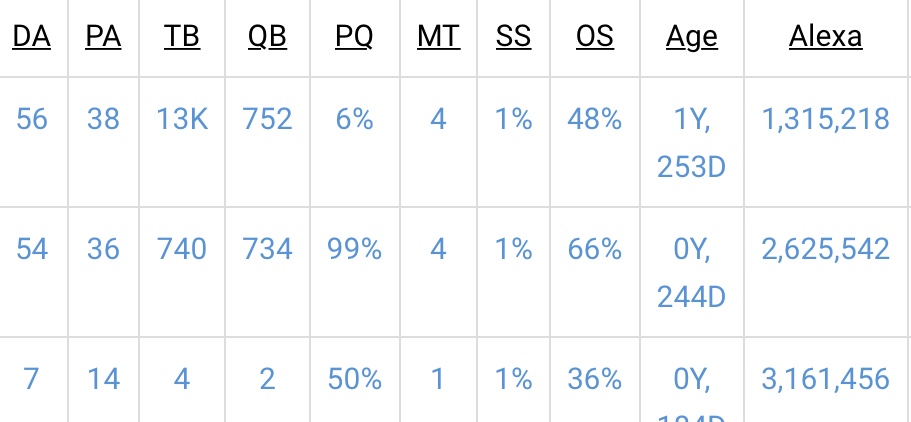Click the DA value 56
911x422 pixels.
[x=31, y=119]
